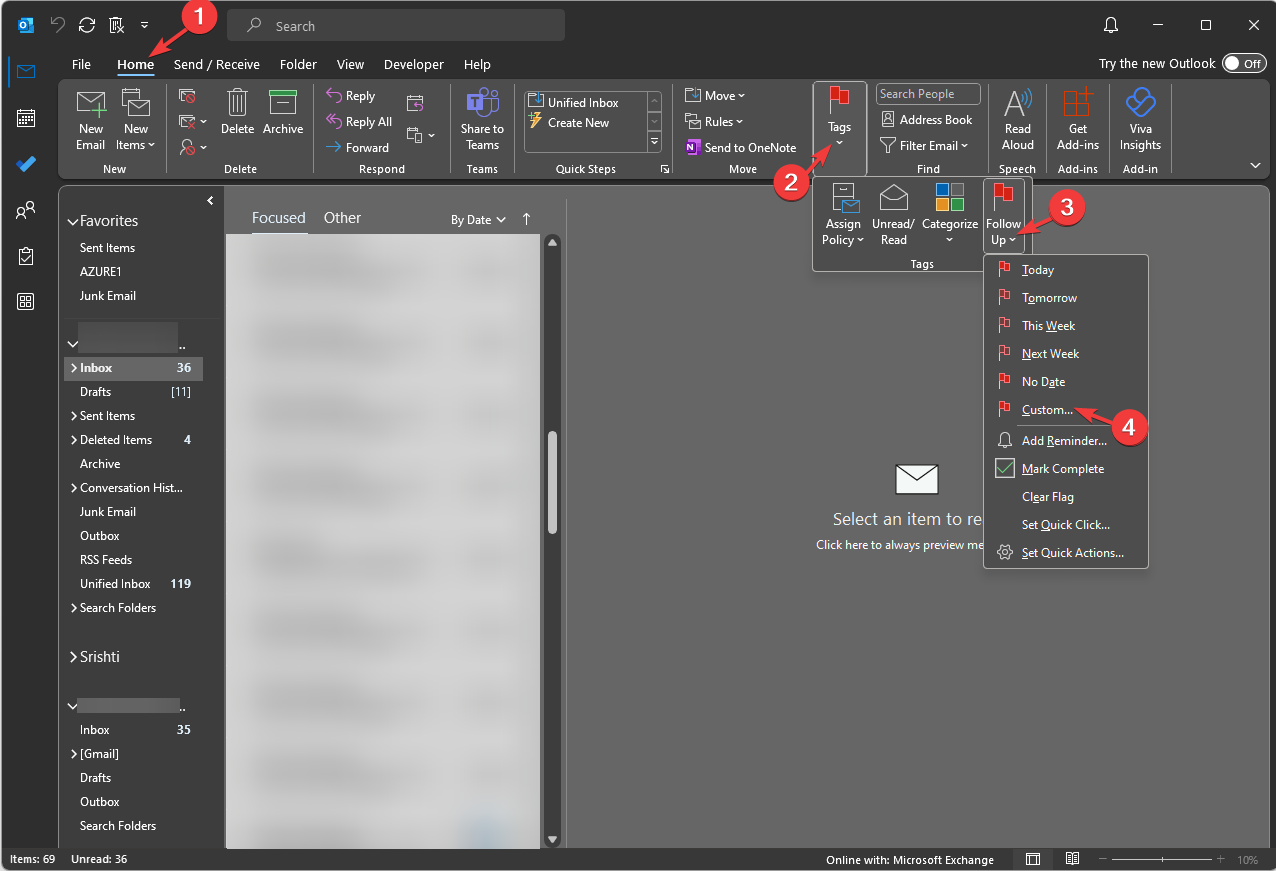Reverse the sort order arrow
The height and width of the screenshot is (871, 1276).
pos(527,219)
